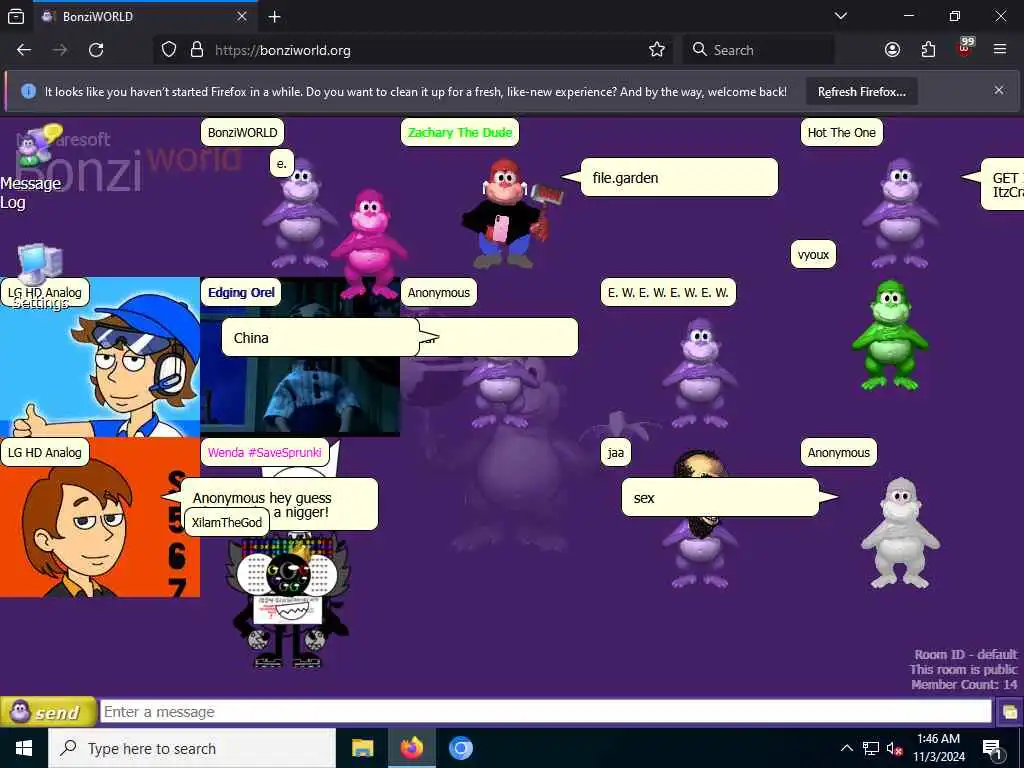The image size is (1024, 768).
Task: Click the Enter a message chat field
Action: pyautogui.click(x=546, y=712)
